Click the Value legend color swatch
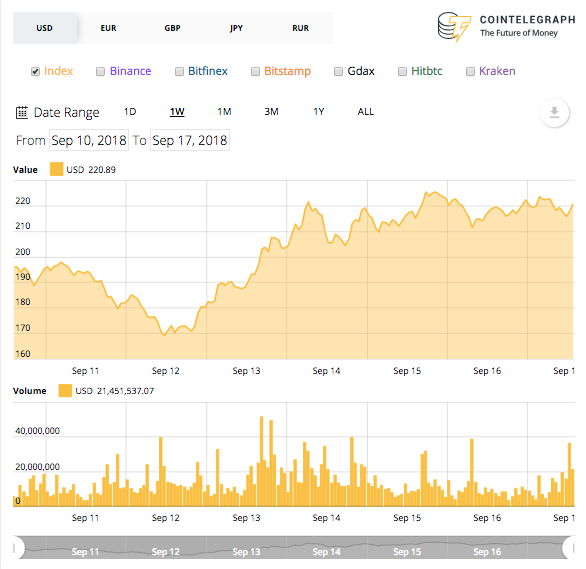Screen dimensions: 586x569 [56, 169]
